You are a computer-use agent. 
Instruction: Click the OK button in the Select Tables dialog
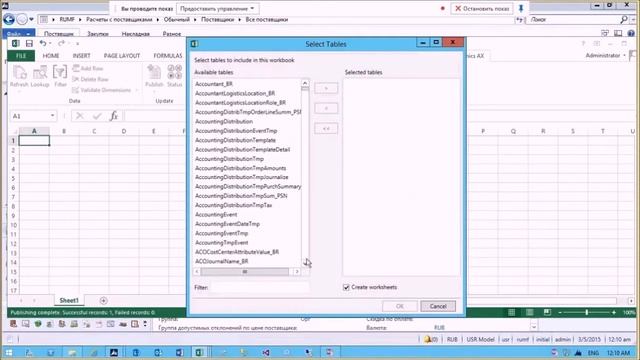[400, 306]
